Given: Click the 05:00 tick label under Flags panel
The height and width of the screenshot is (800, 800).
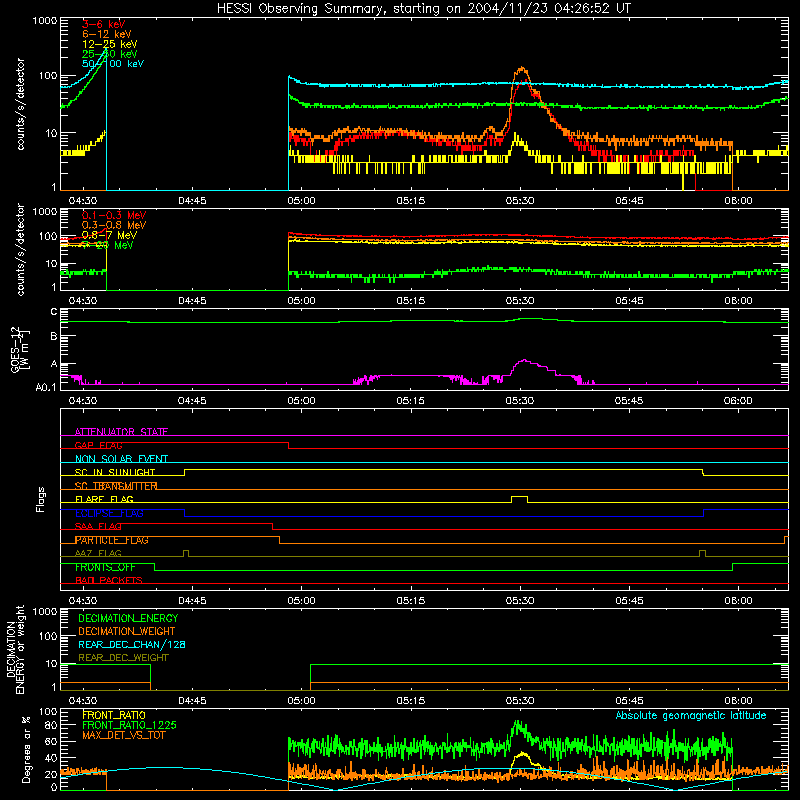Looking at the screenshot, I should [302, 601].
